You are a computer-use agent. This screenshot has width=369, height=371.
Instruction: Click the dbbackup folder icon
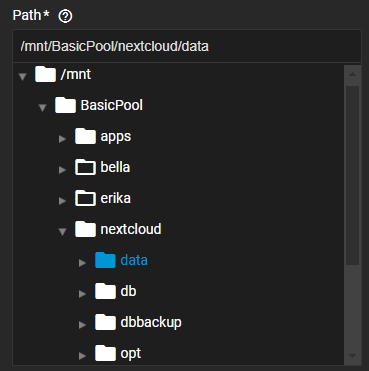[105, 322]
